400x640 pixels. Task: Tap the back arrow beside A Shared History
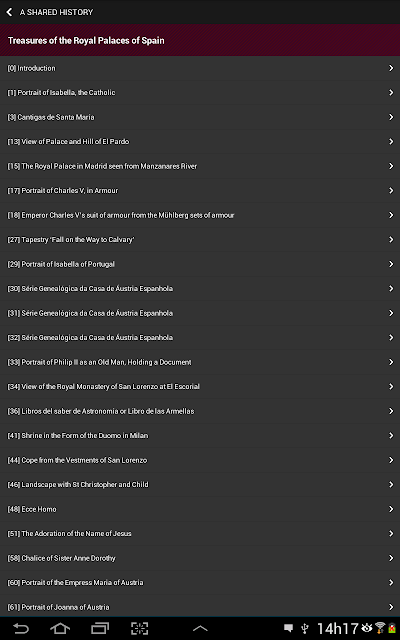[x=9, y=12]
